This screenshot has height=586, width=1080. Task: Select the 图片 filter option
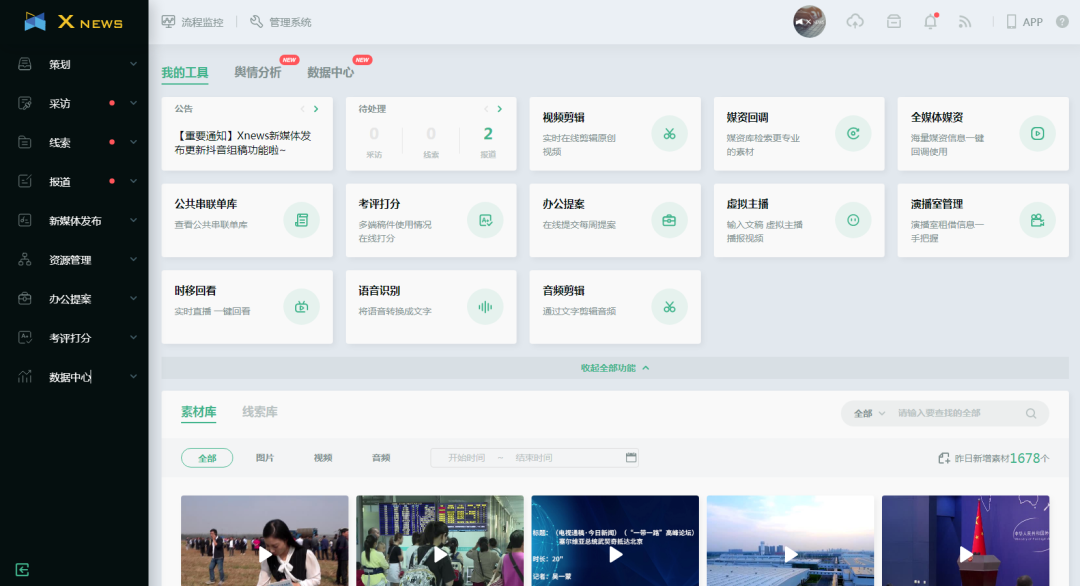(265, 458)
